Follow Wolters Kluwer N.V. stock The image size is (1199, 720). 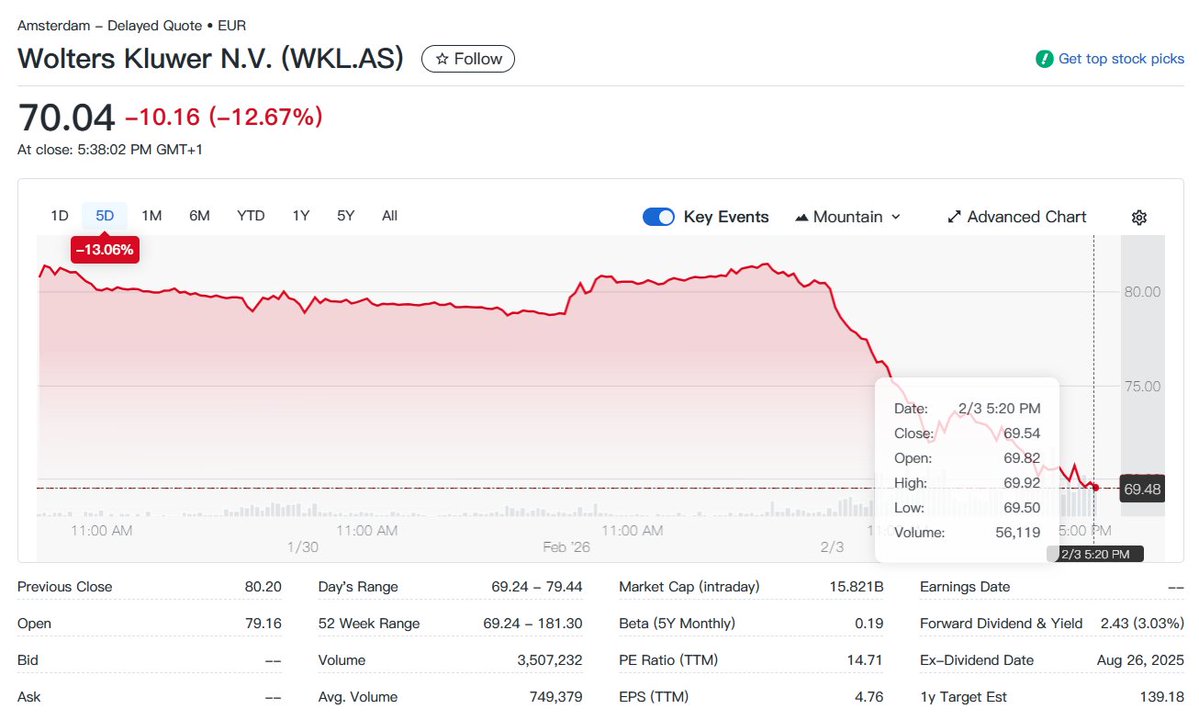click(x=468, y=59)
